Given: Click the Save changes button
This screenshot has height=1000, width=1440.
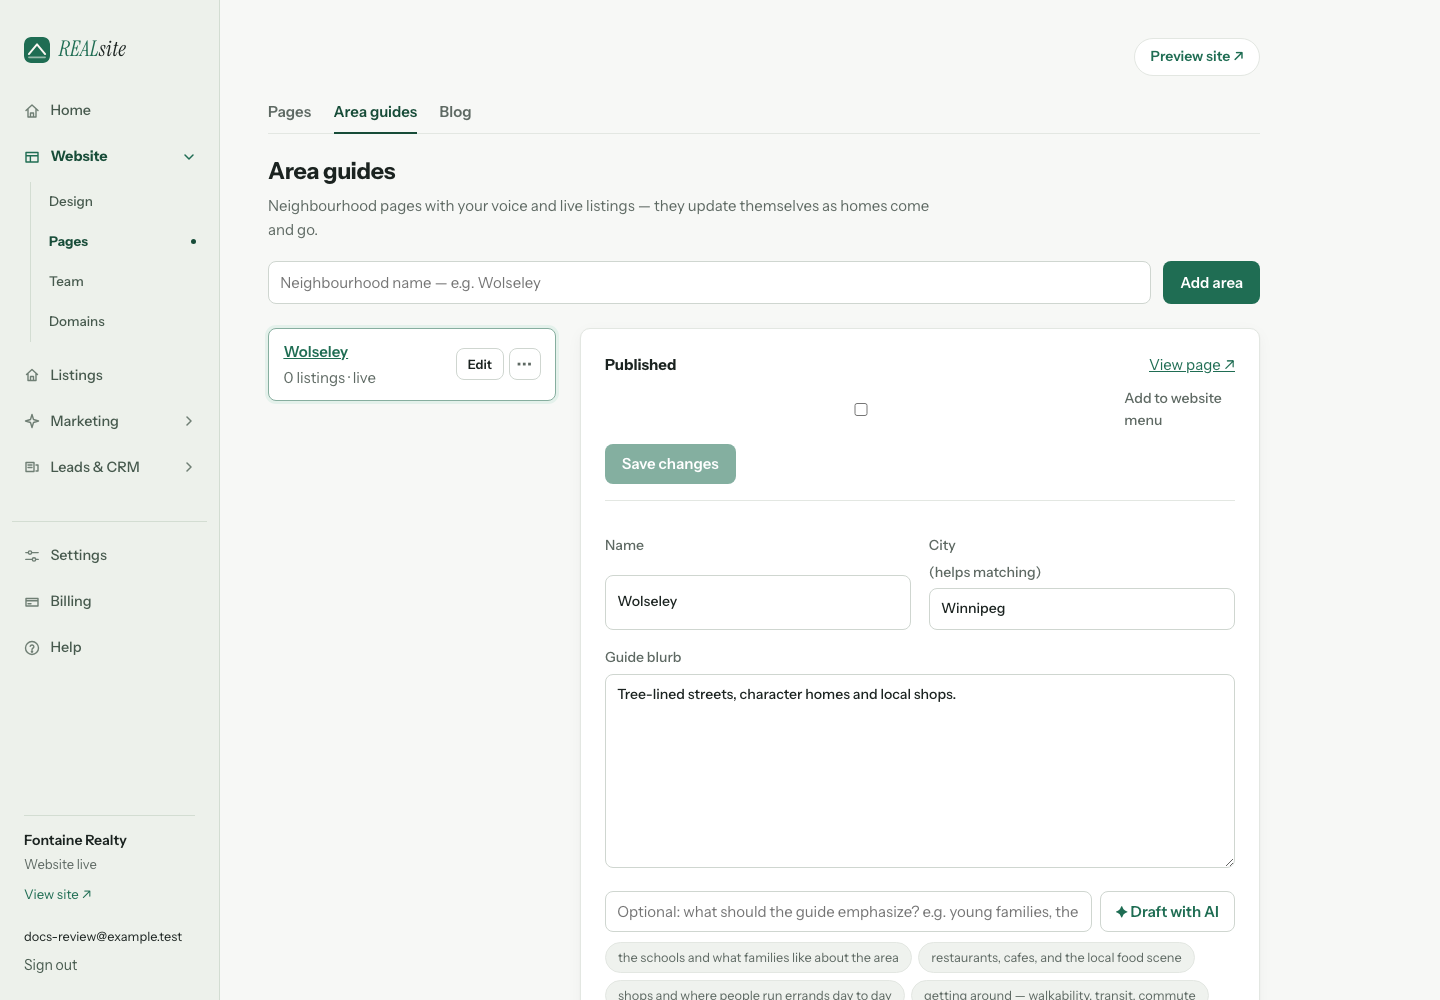Looking at the screenshot, I should point(670,464).
